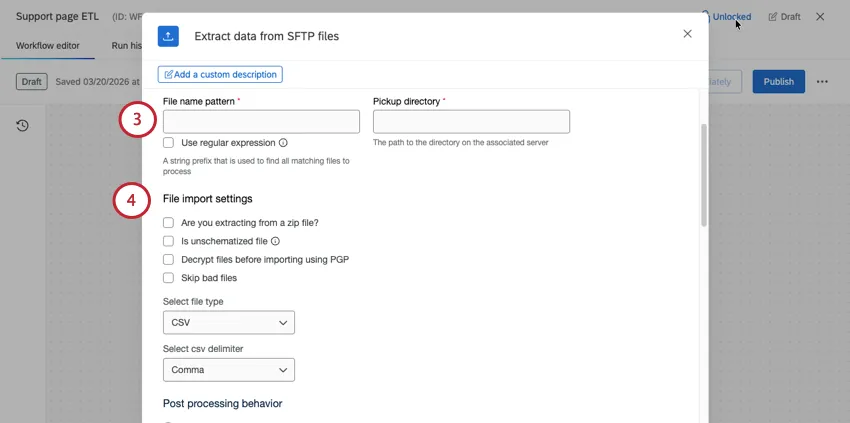850x423 pixels.
Task: Switch to the Workflow editor tab
Action: click(48, 46)
